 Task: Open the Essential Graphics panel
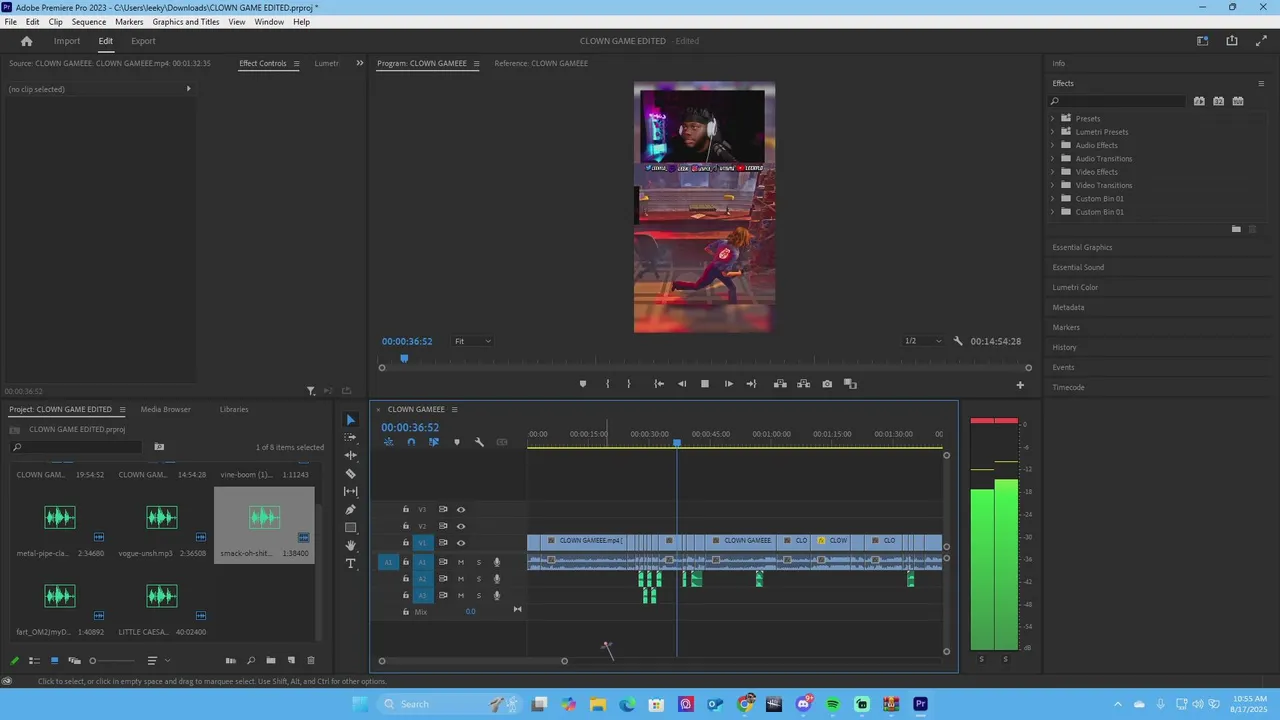[1082, 247]
